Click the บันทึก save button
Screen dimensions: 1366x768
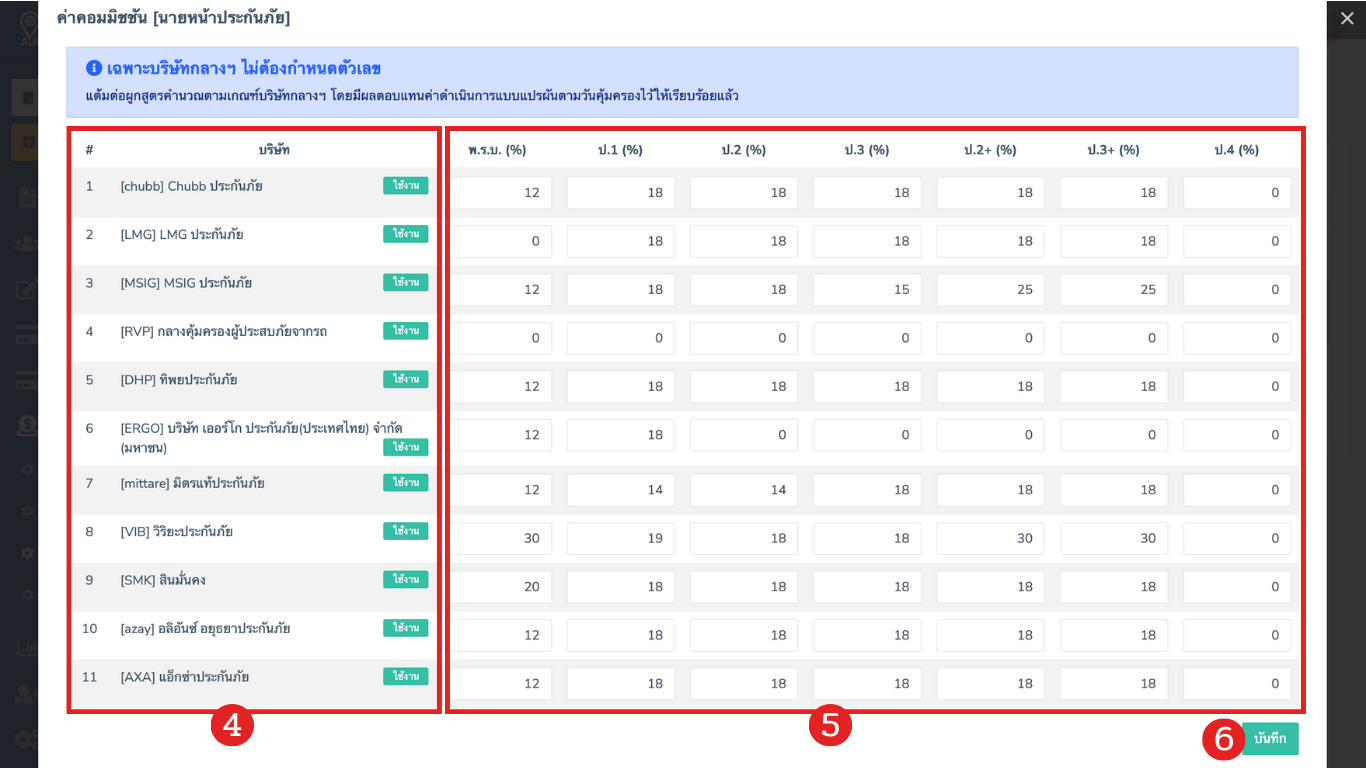1270,739
